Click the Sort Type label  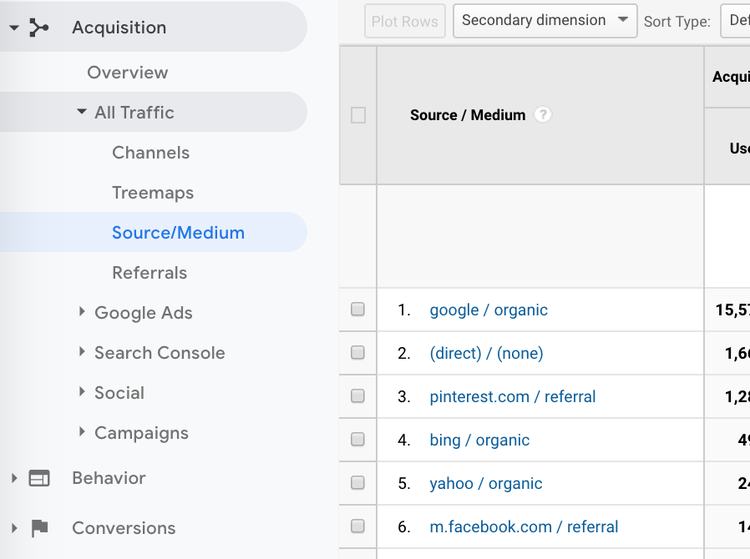677,22
